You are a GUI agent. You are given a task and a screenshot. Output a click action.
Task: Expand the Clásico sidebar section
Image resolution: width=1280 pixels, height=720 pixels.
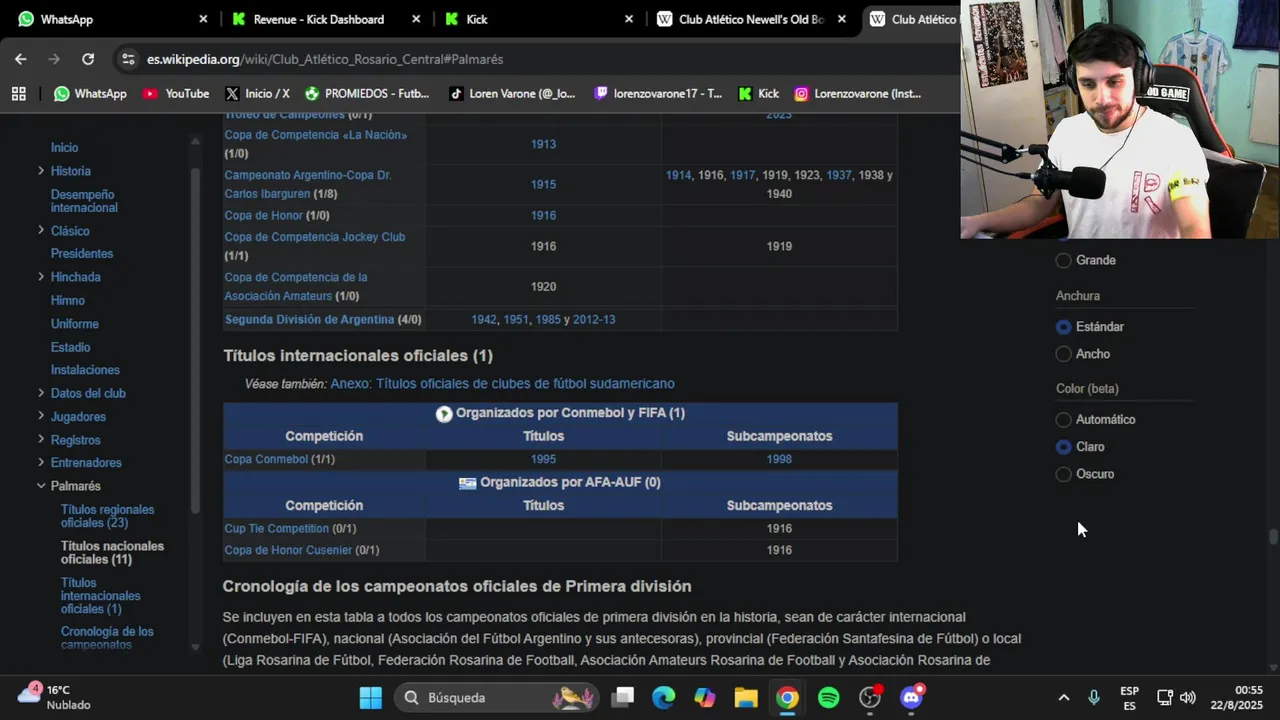(x=41, y=231)
